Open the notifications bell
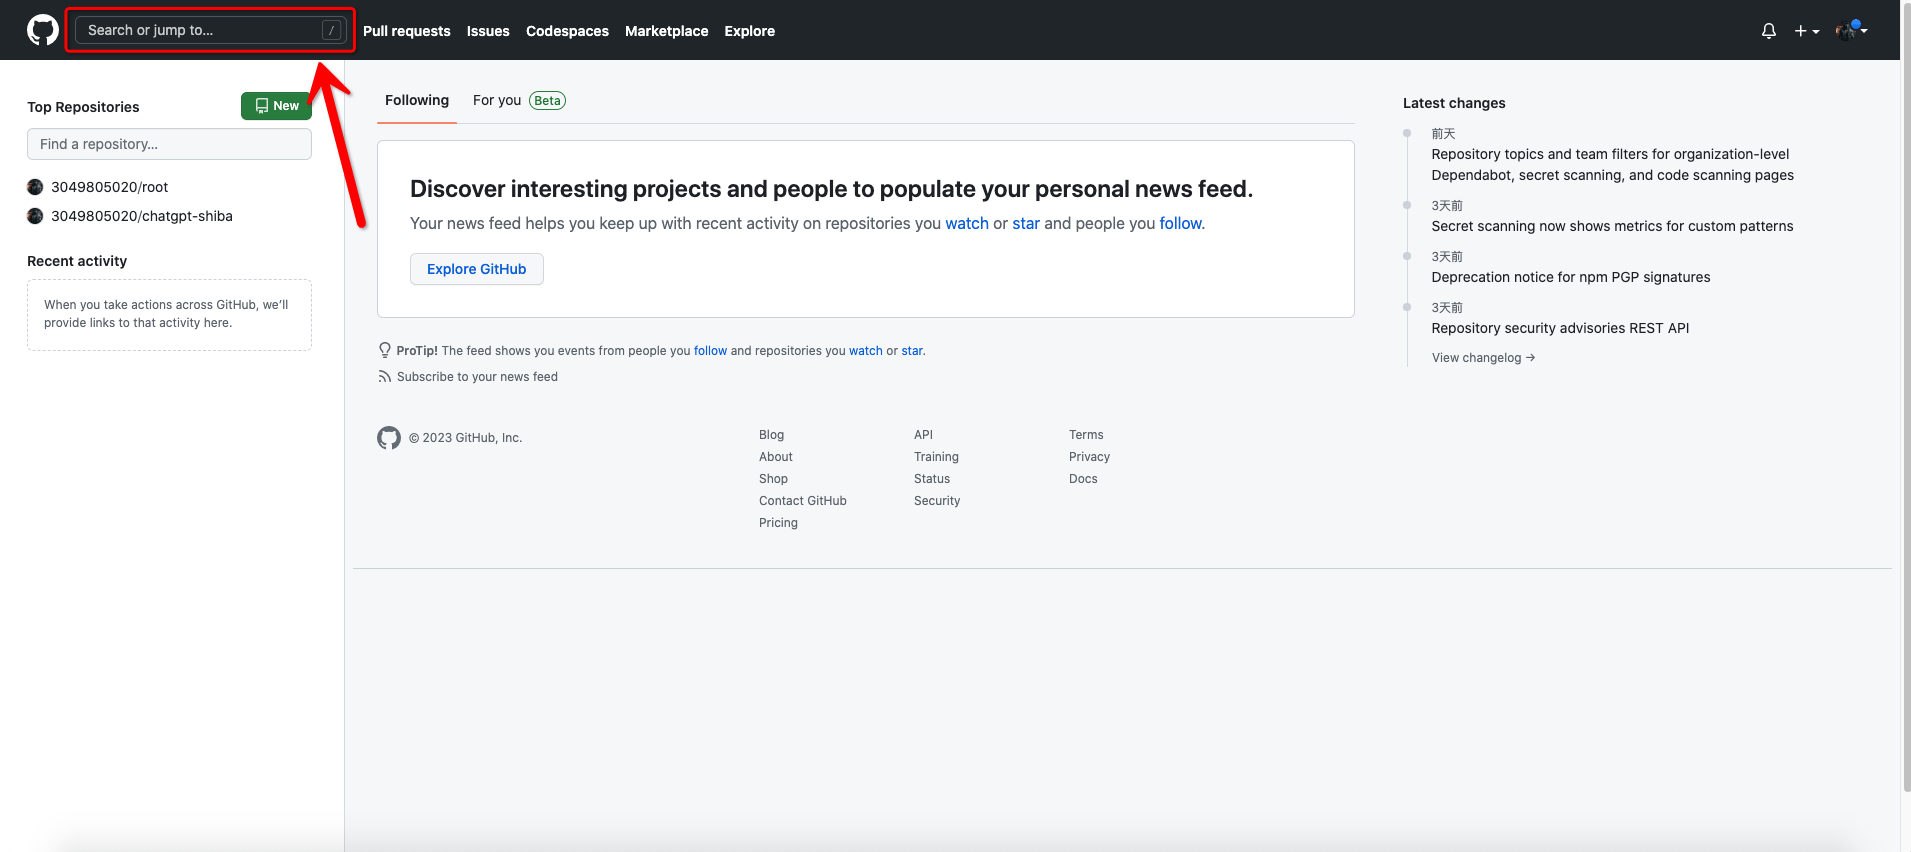 click(1768, 31)
